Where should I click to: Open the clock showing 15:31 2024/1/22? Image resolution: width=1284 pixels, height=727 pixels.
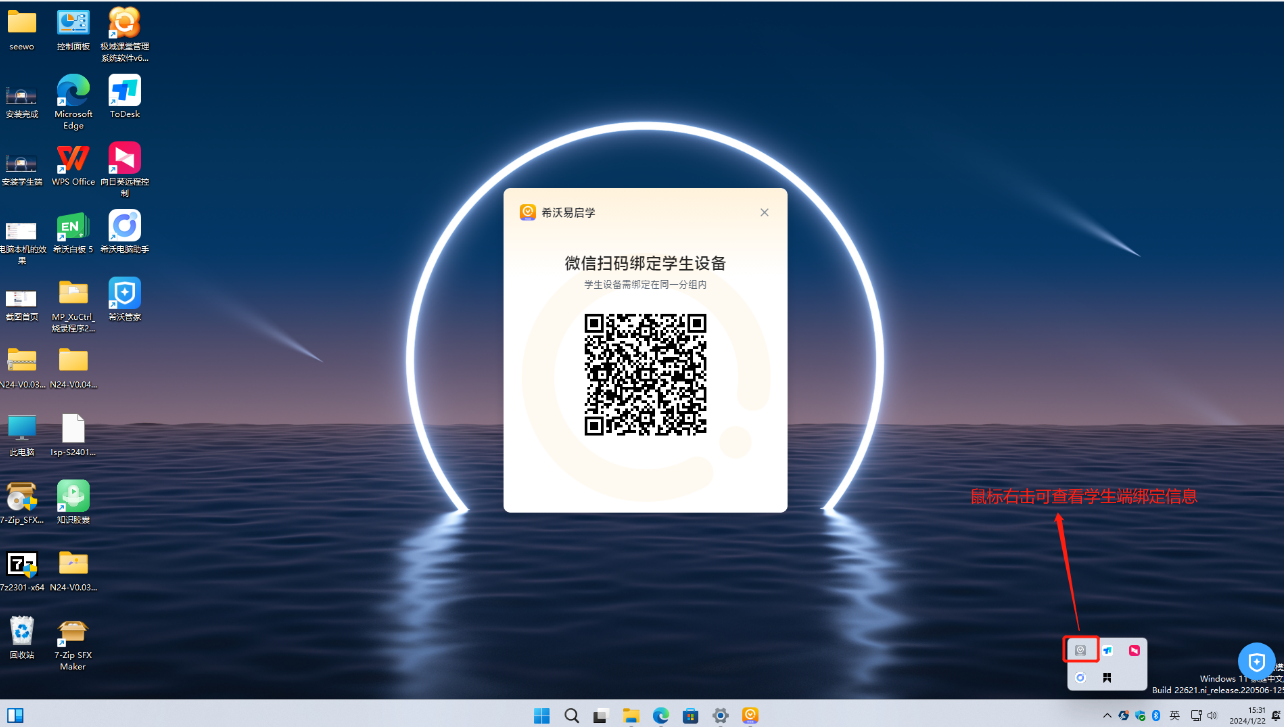click(1248, 715)
